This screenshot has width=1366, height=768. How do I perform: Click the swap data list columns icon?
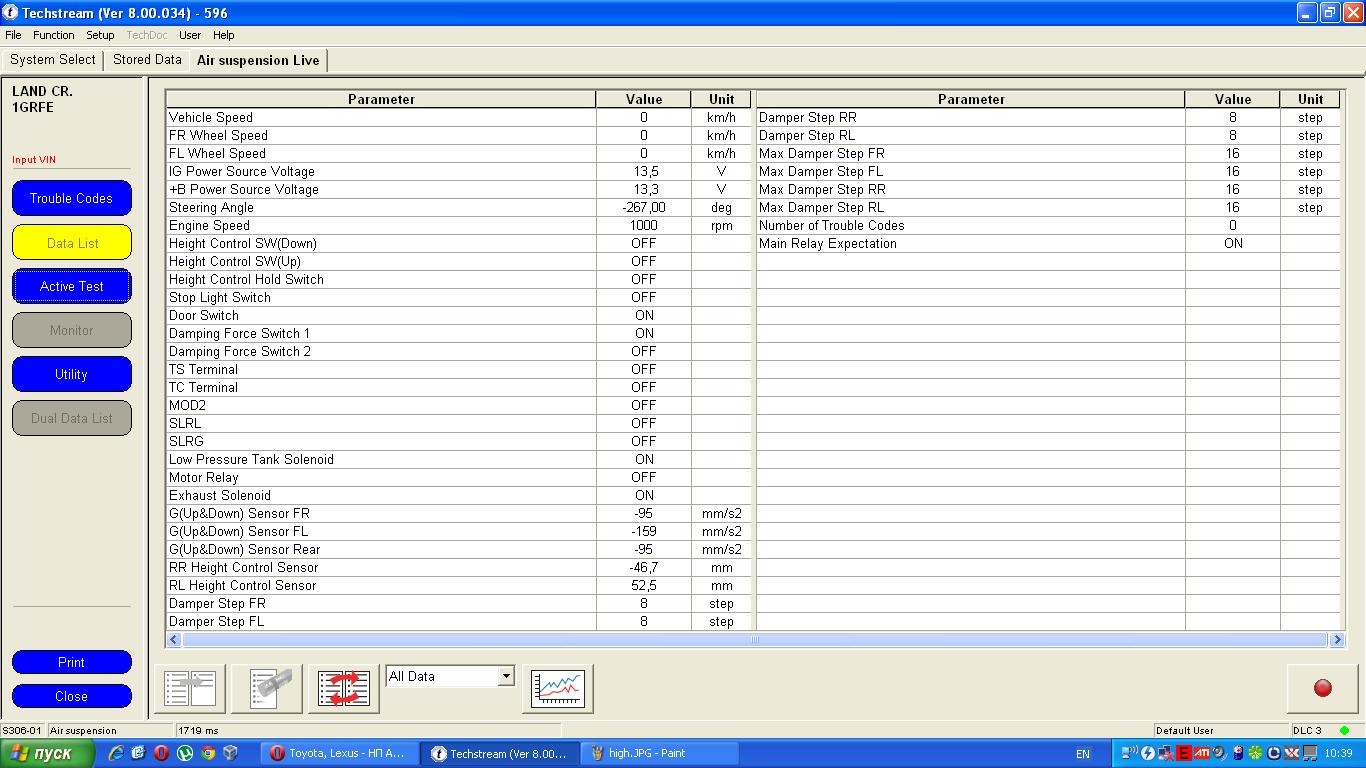coord(344,689)
